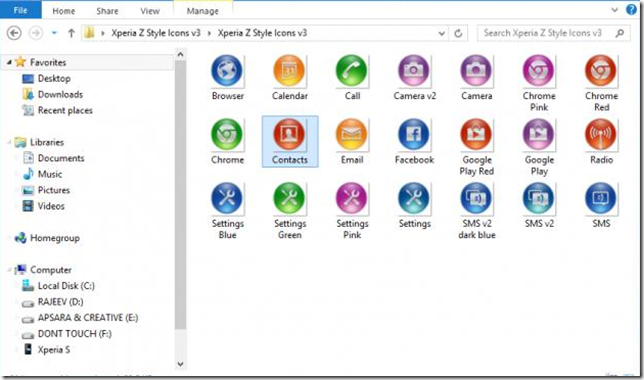Switch to the Share ribbon tab
This screenshot has width=644, height=380.
[x=107, y=11]
